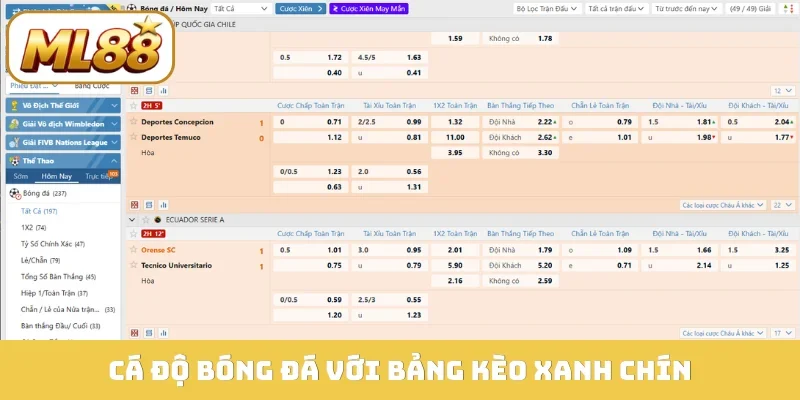Select Đội Nhà 1.79 next goal odds
The height and width of the screenshot is (400, 800).
tap(520, 250)
